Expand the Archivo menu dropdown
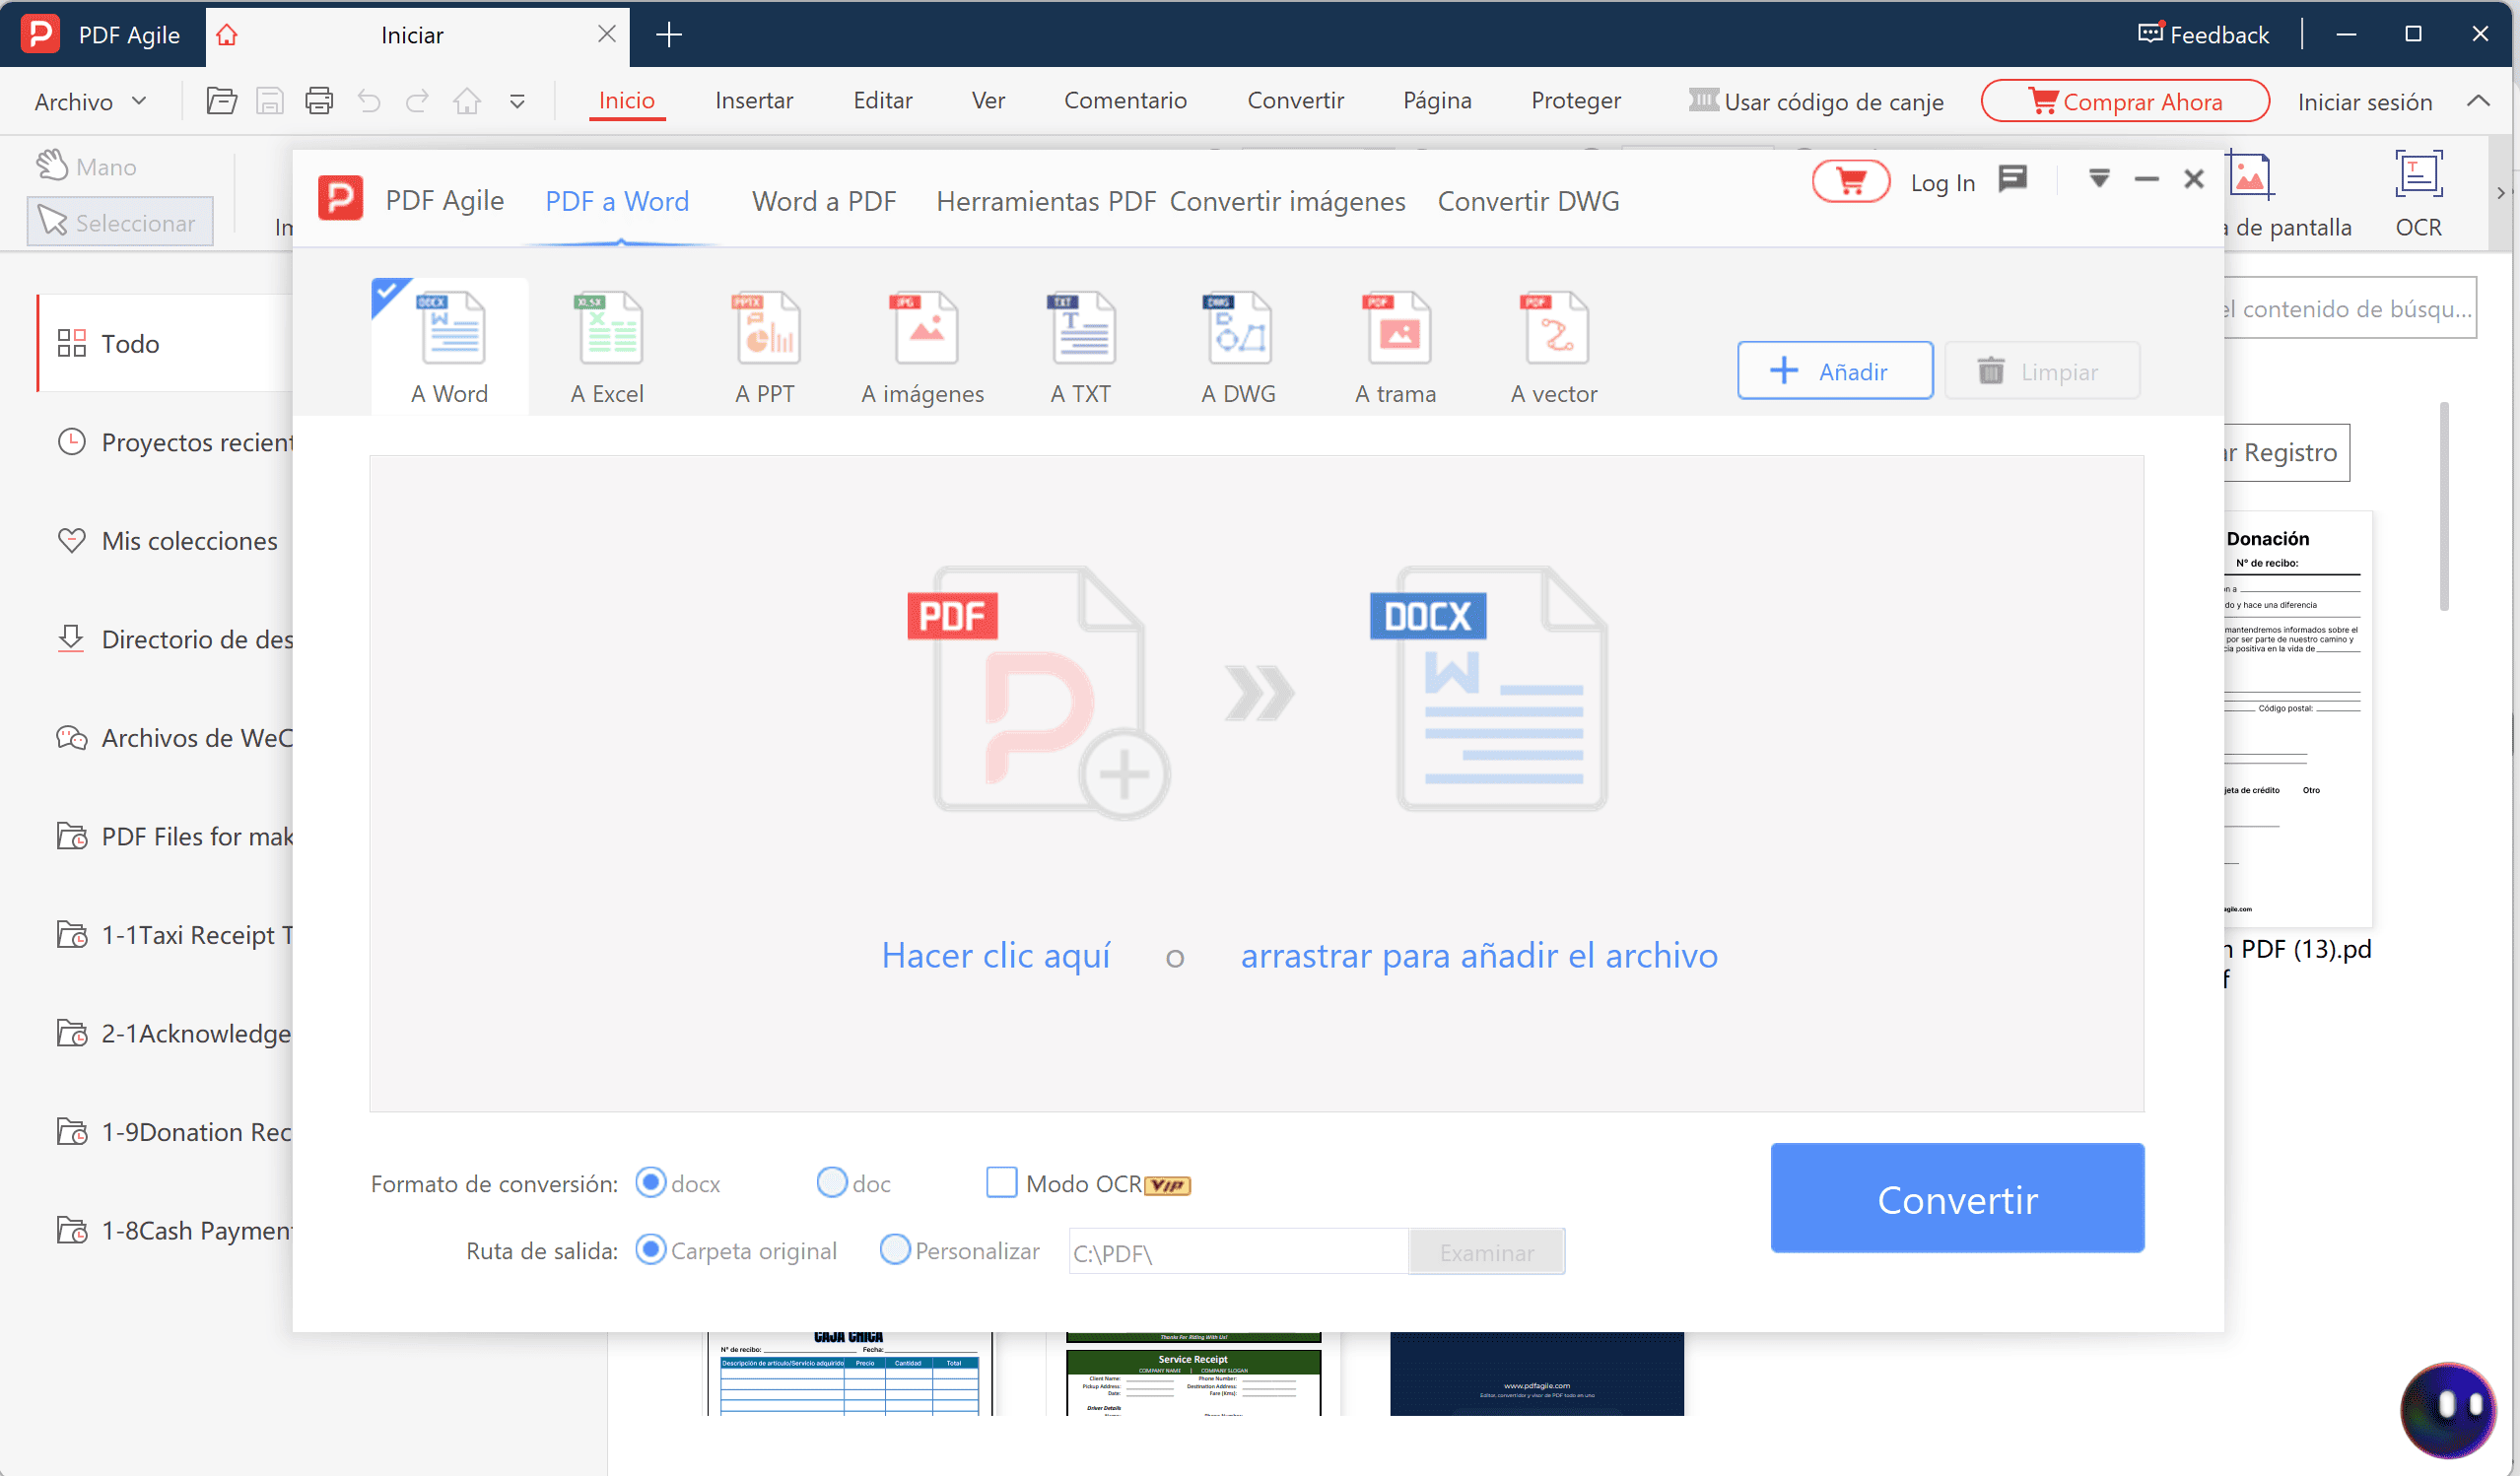The image size is (2520, 1476). pyautogui.click(x=90, y=101)
